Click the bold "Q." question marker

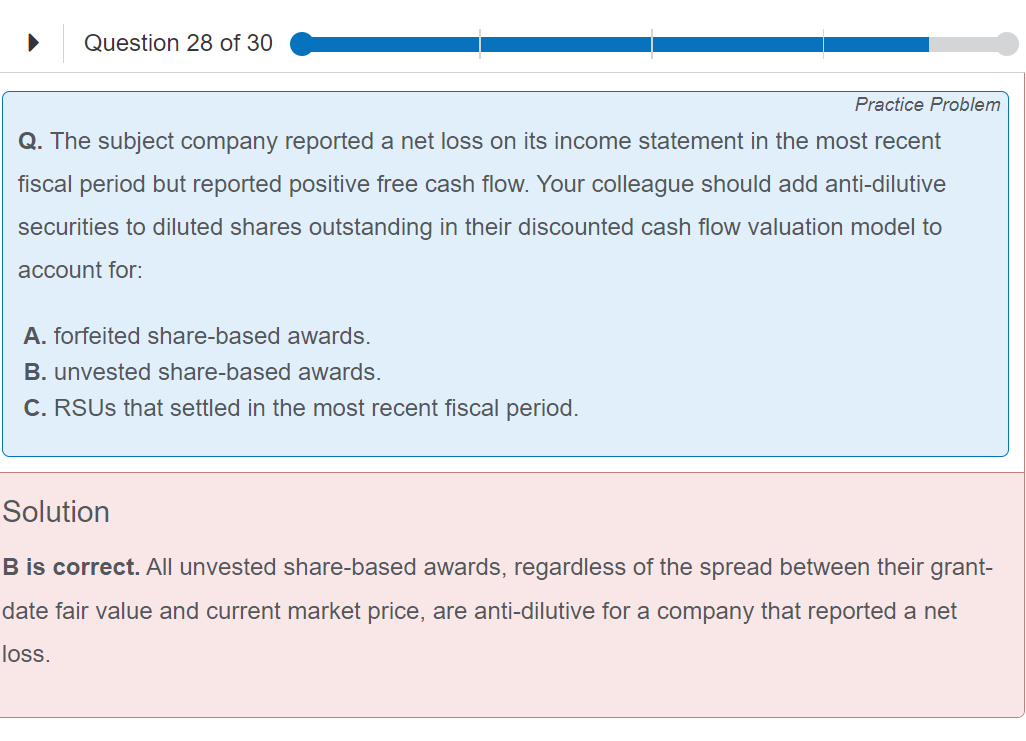tap(30, 142)
